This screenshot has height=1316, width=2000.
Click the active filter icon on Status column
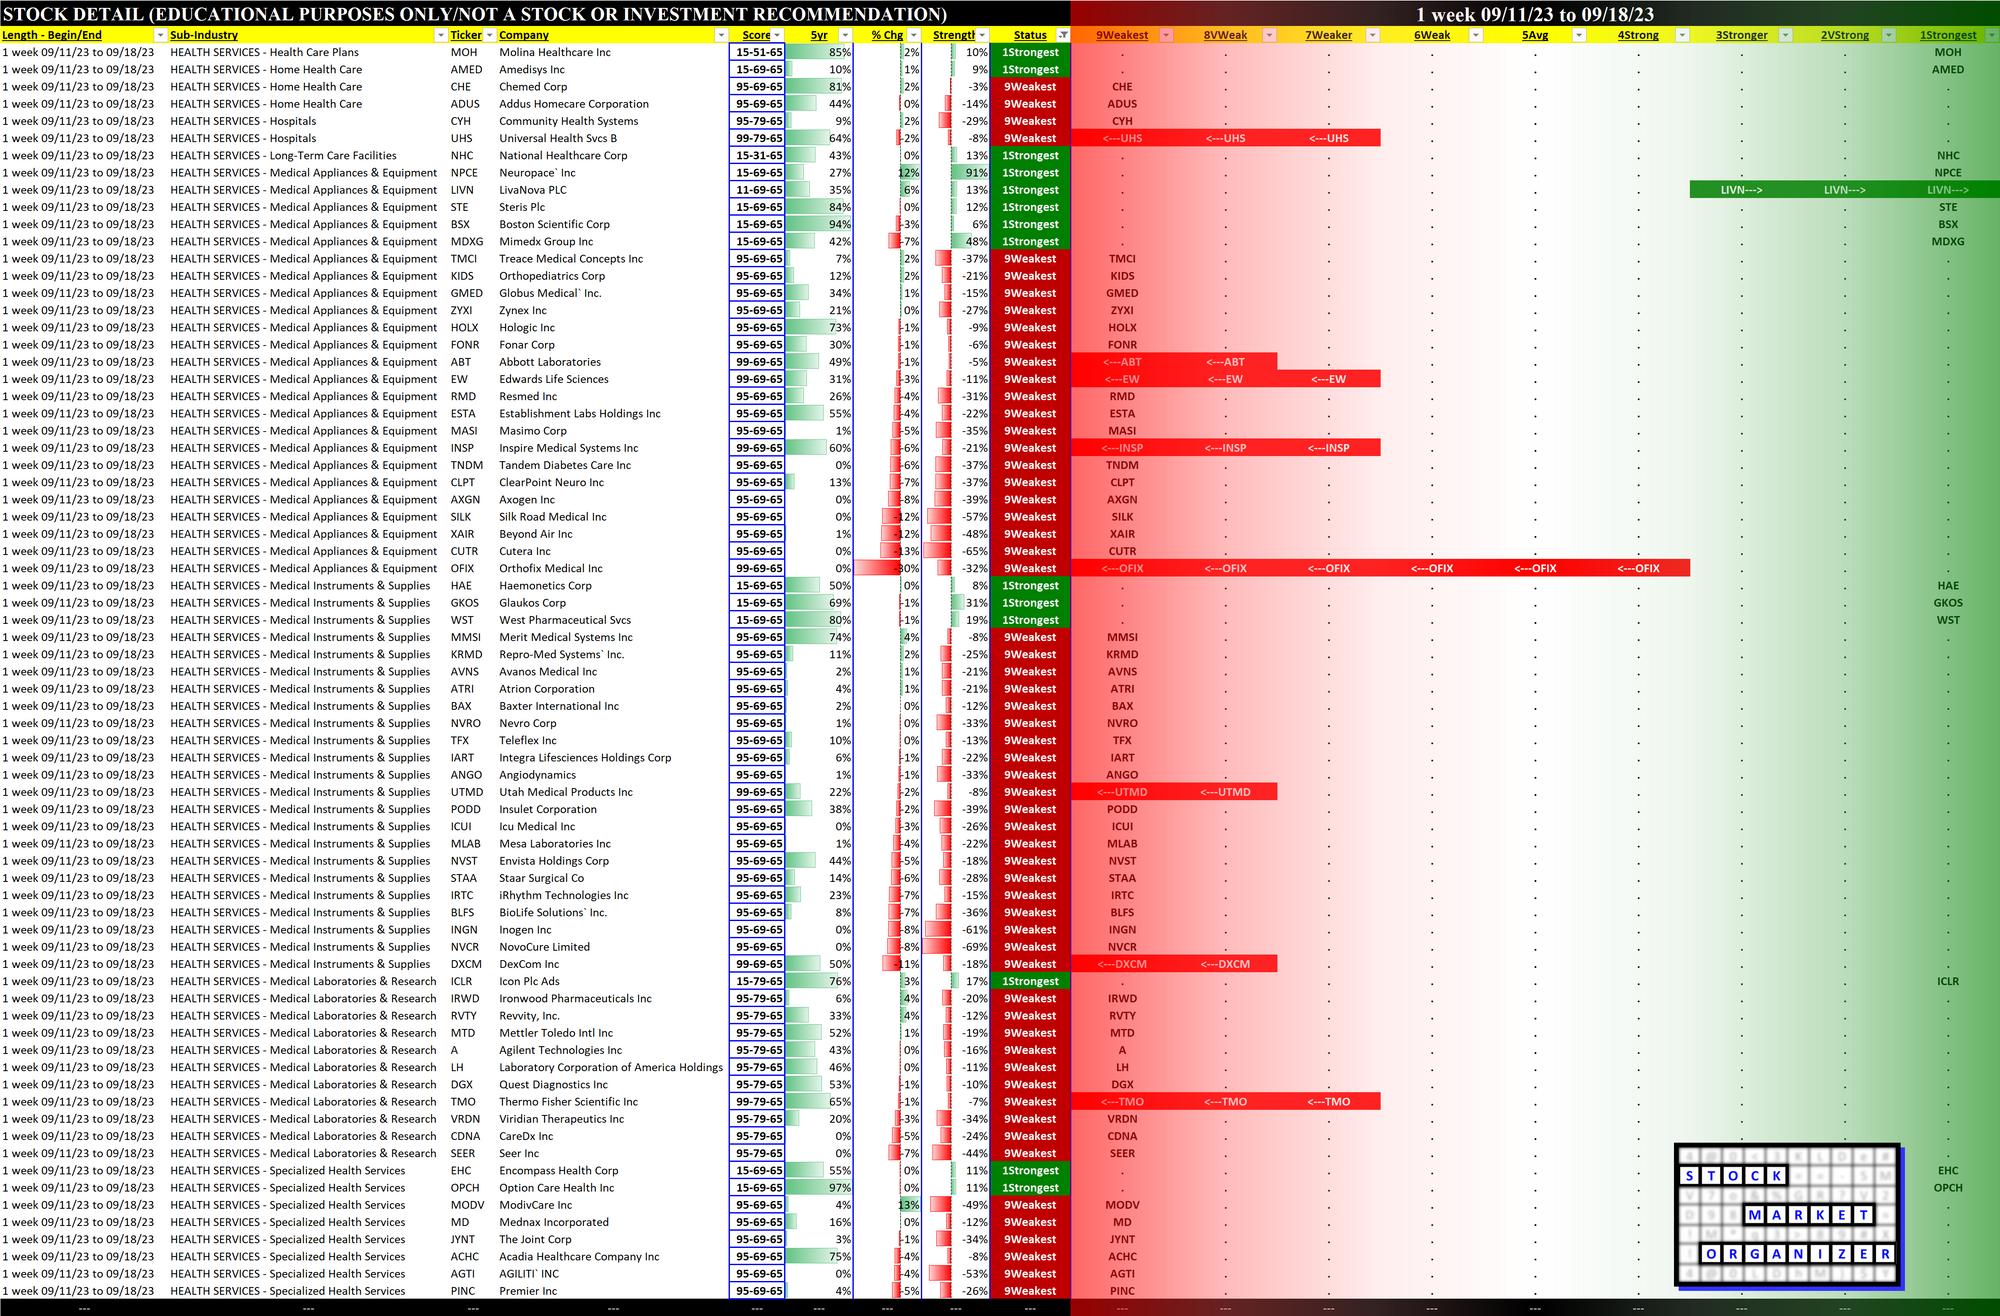click(x=1063, y=35)
